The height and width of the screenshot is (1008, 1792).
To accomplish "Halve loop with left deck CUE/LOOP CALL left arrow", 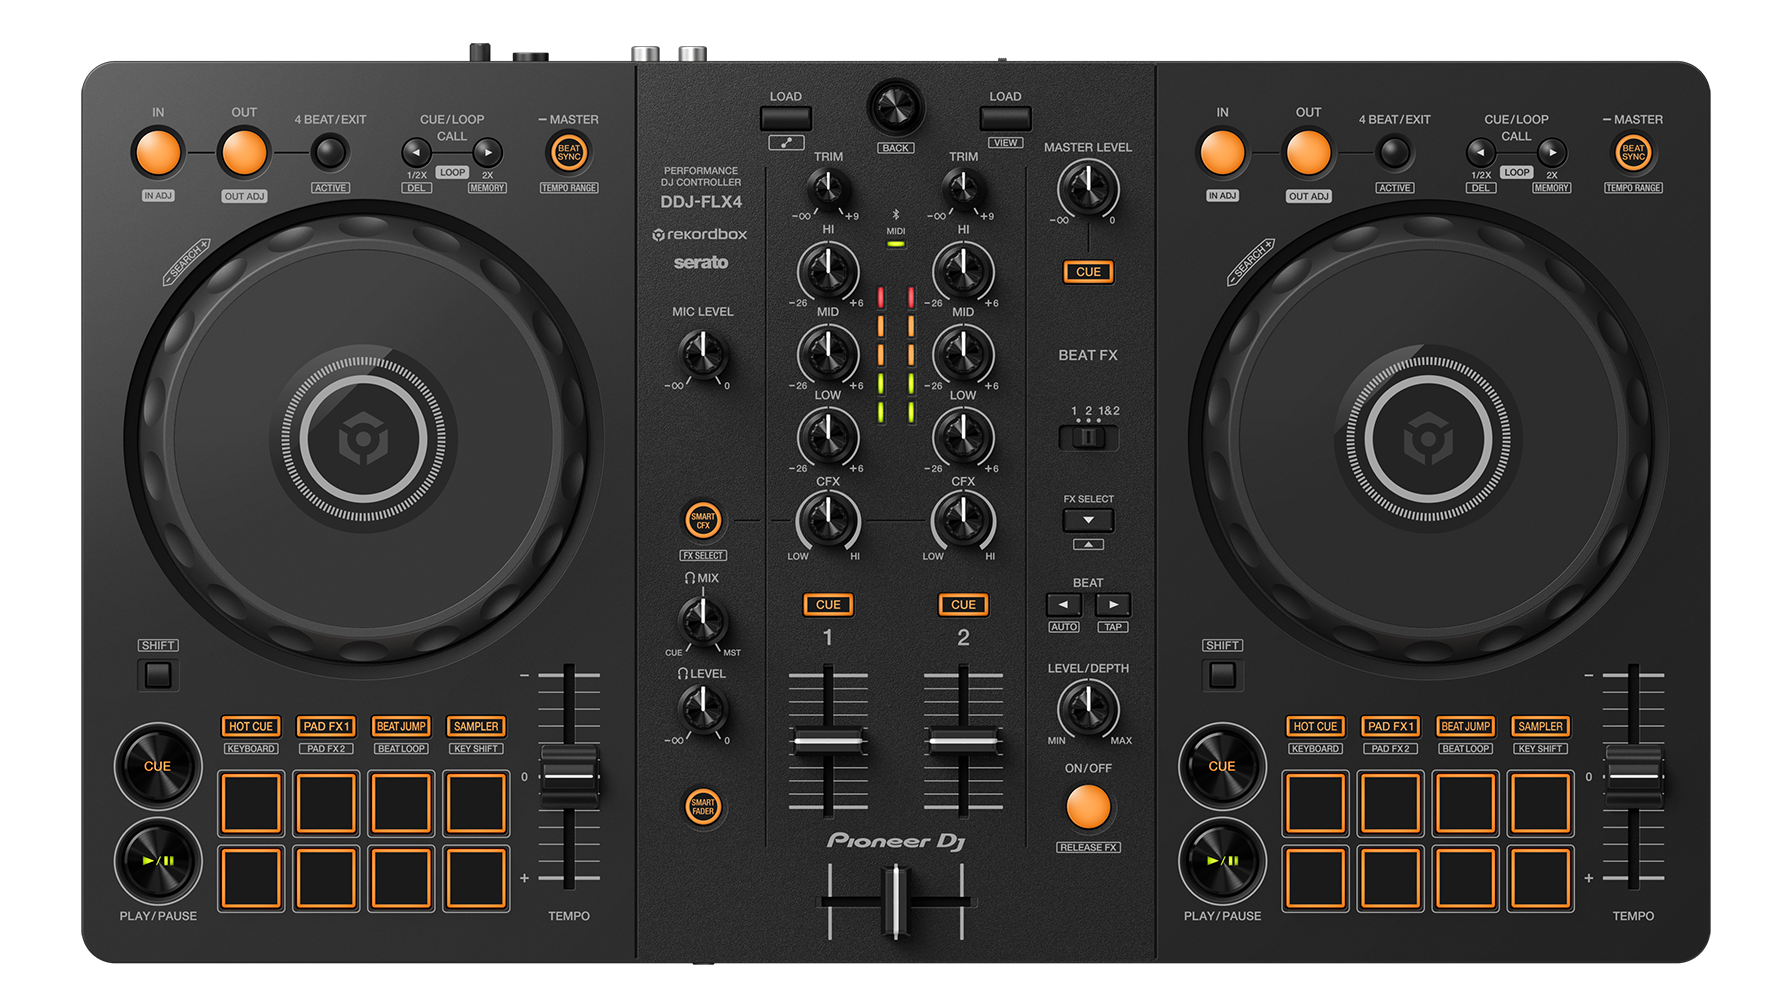I will 416,153.
